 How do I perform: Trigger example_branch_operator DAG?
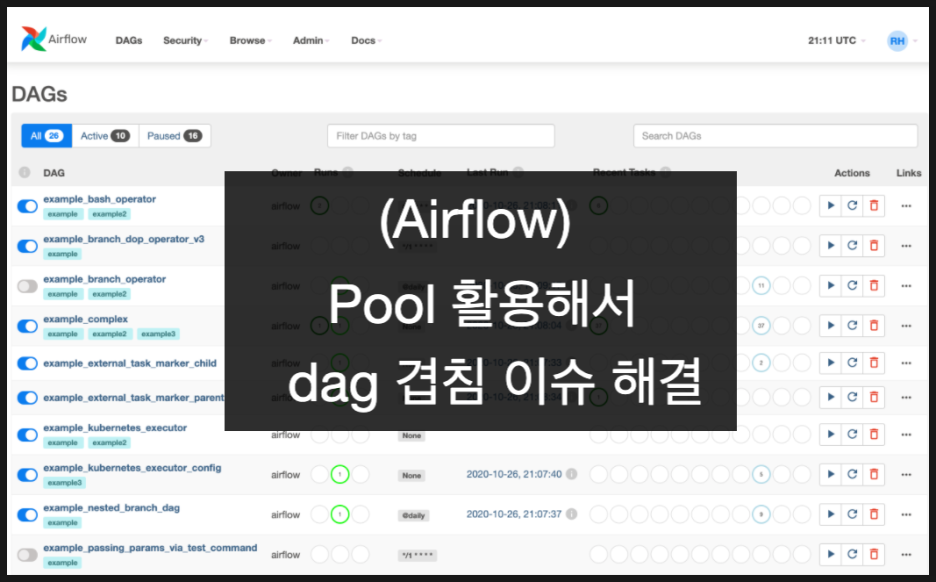click(830, 286)
